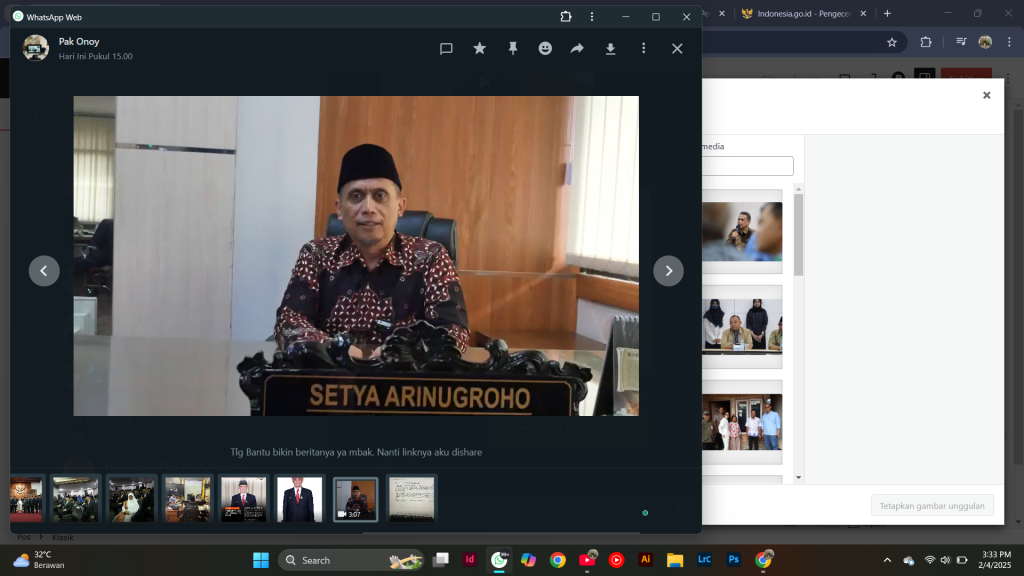The width and height of the screenshot is (1024, 576).
Task: Select the handwritten document thumbnail
Action: pyautogui.click(x=411, y=500)
